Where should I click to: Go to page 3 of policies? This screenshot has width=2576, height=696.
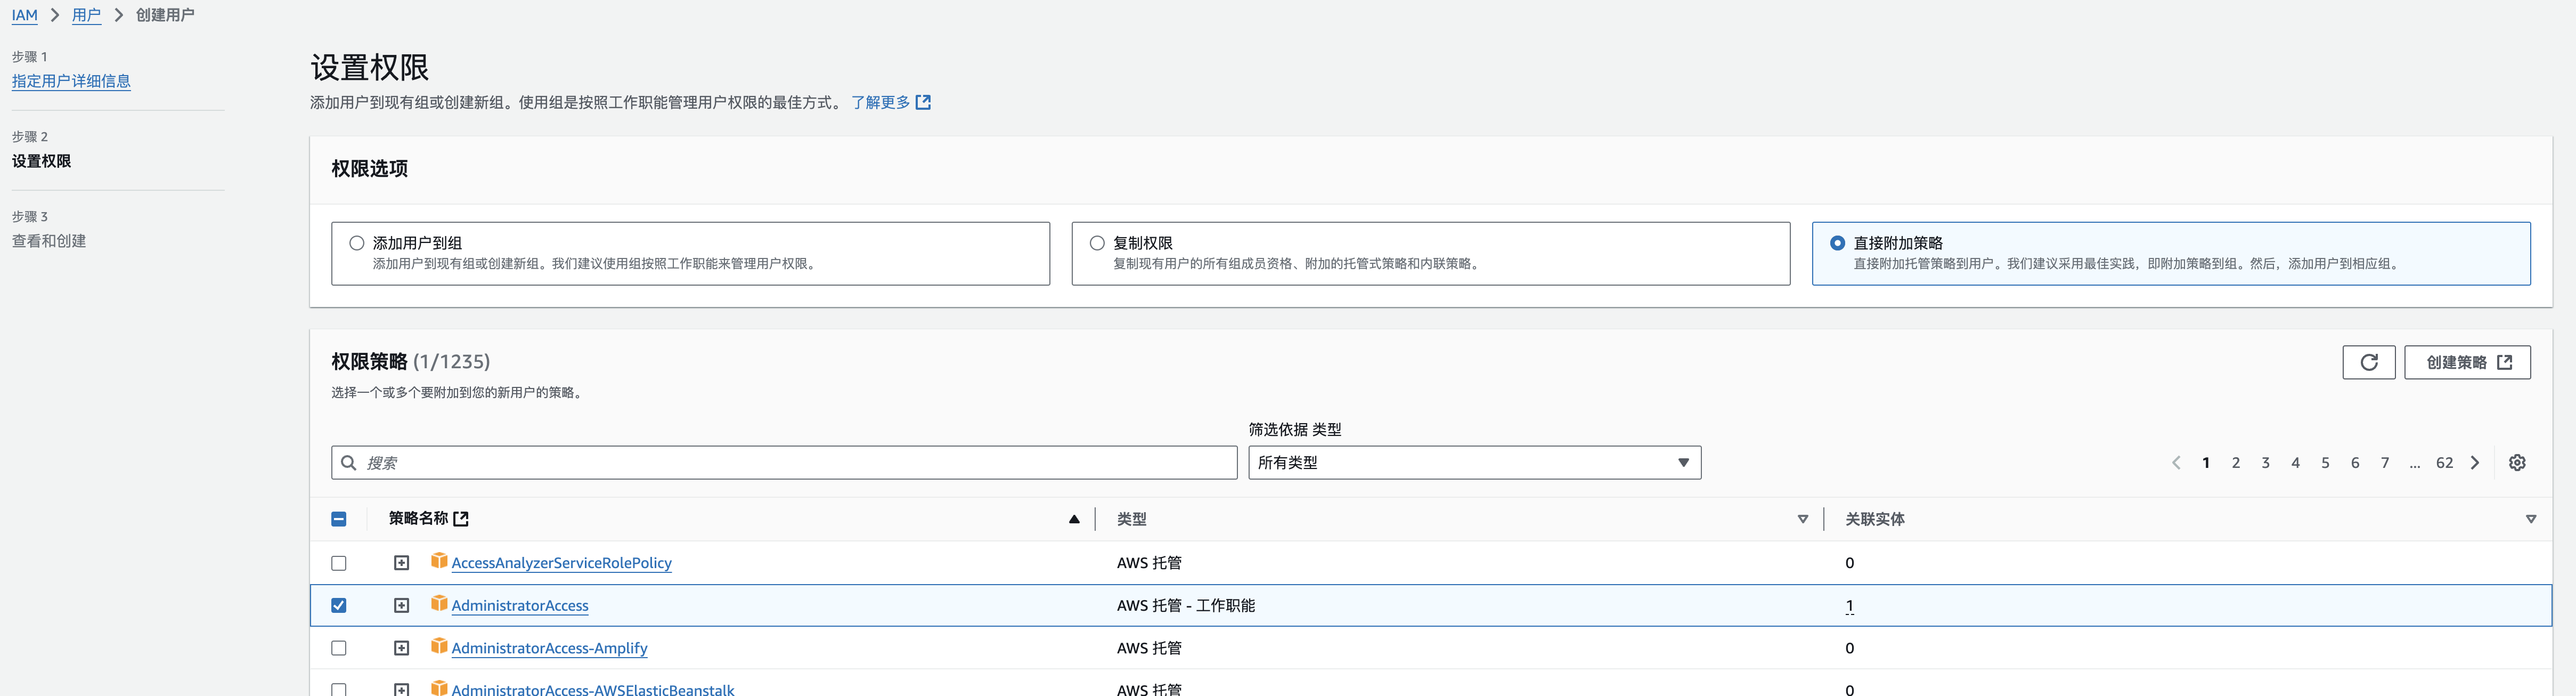click(2265, 462)
